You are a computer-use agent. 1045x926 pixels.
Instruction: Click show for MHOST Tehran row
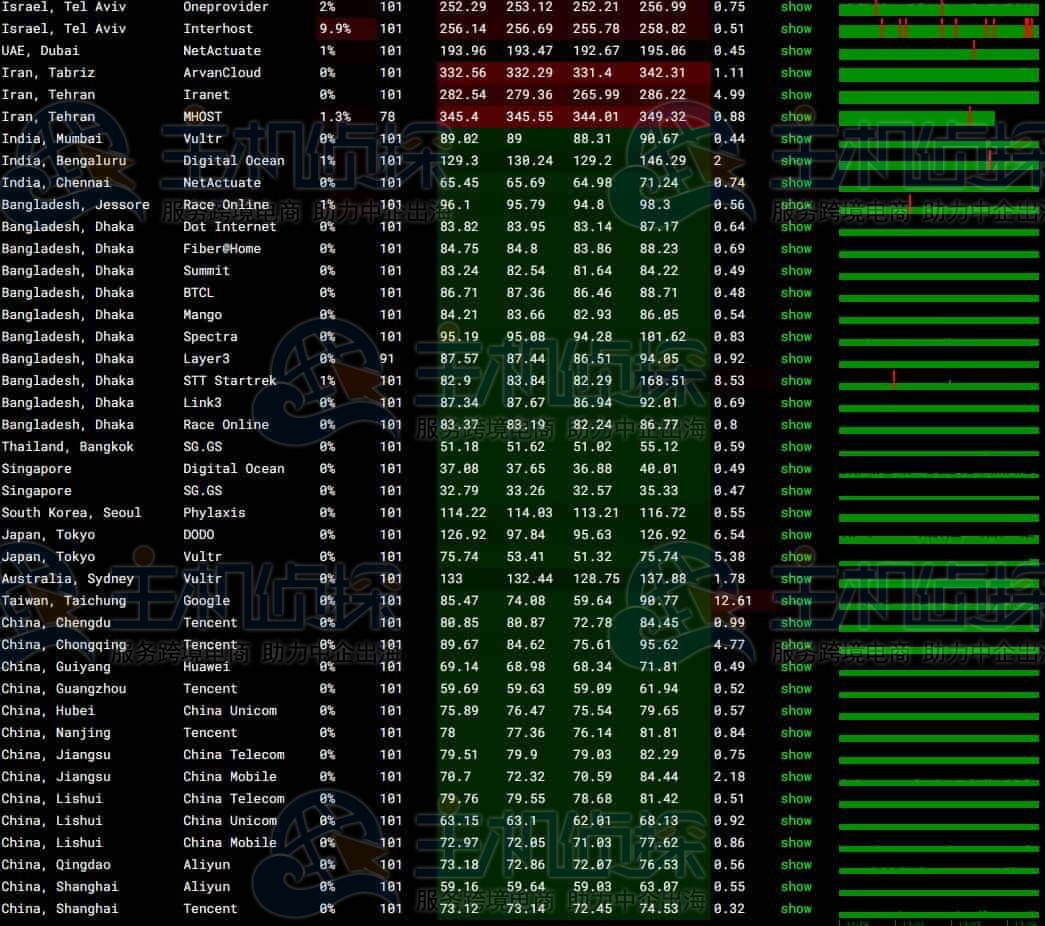[x=796, y=117]
